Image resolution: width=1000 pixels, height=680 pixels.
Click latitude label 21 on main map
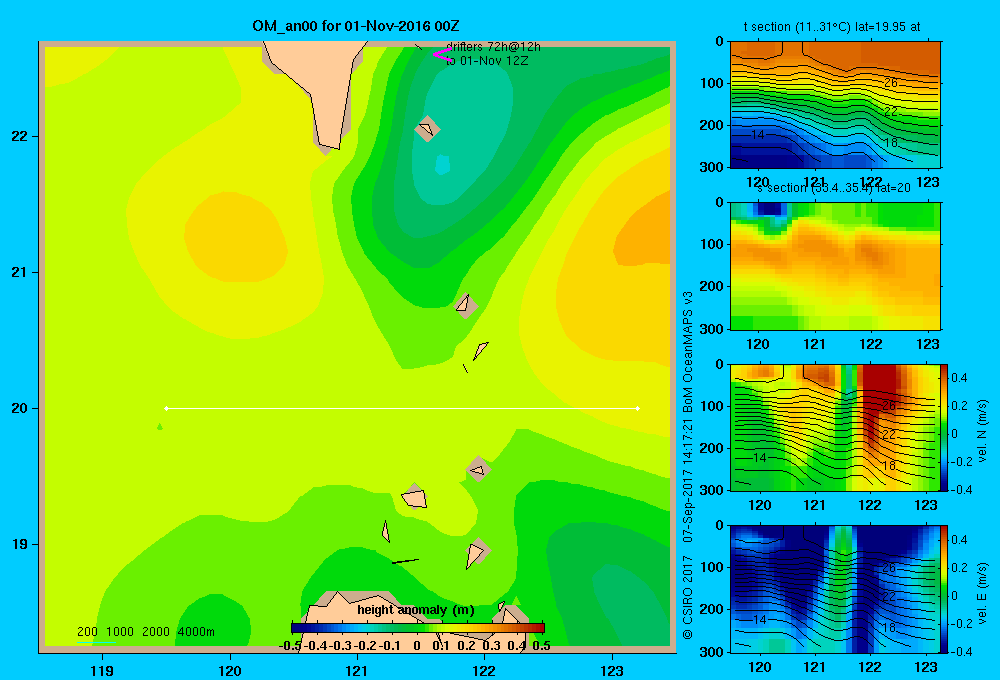[19, 272]
